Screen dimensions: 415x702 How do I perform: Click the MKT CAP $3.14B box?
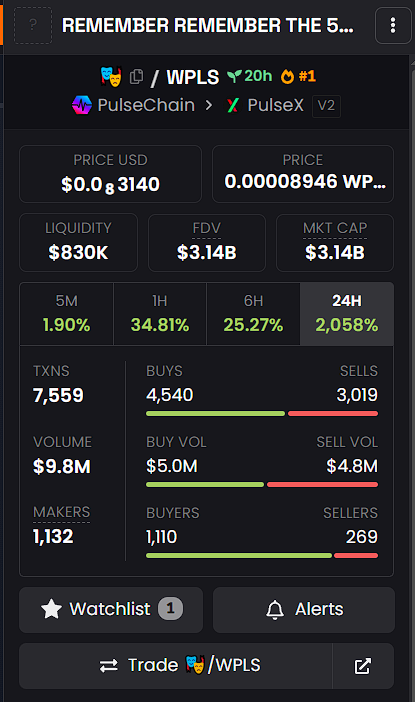click(x=335, y=243)
